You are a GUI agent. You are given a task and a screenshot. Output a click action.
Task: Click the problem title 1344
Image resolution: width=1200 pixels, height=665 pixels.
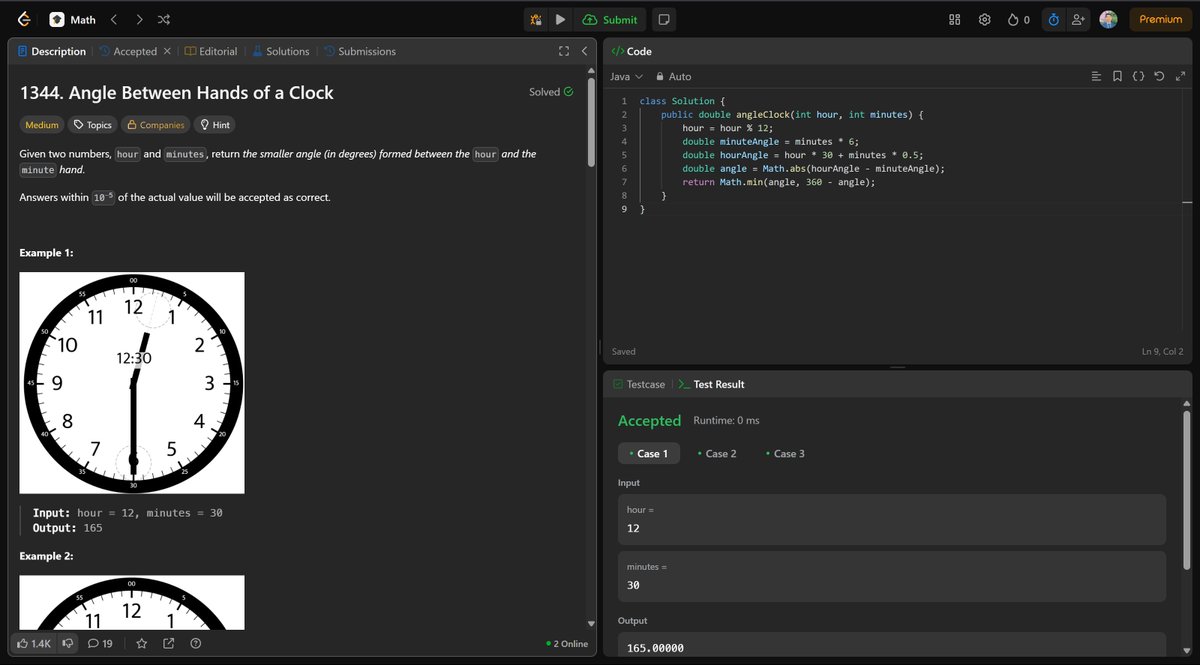tap(177, 92)
